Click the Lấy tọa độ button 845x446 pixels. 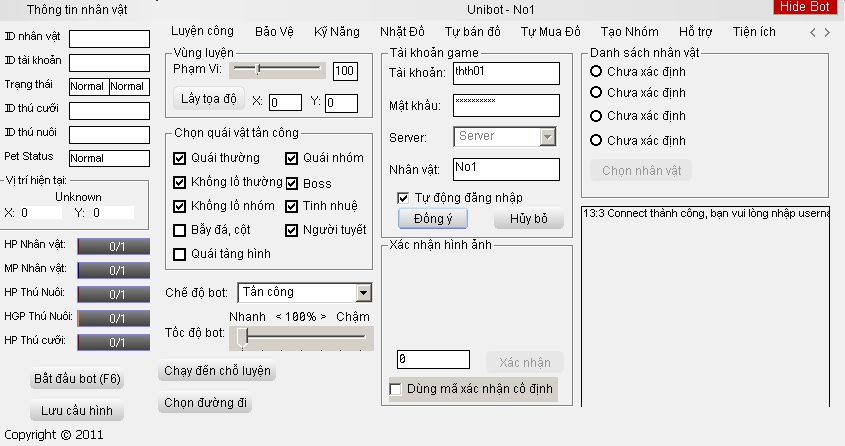209,99
